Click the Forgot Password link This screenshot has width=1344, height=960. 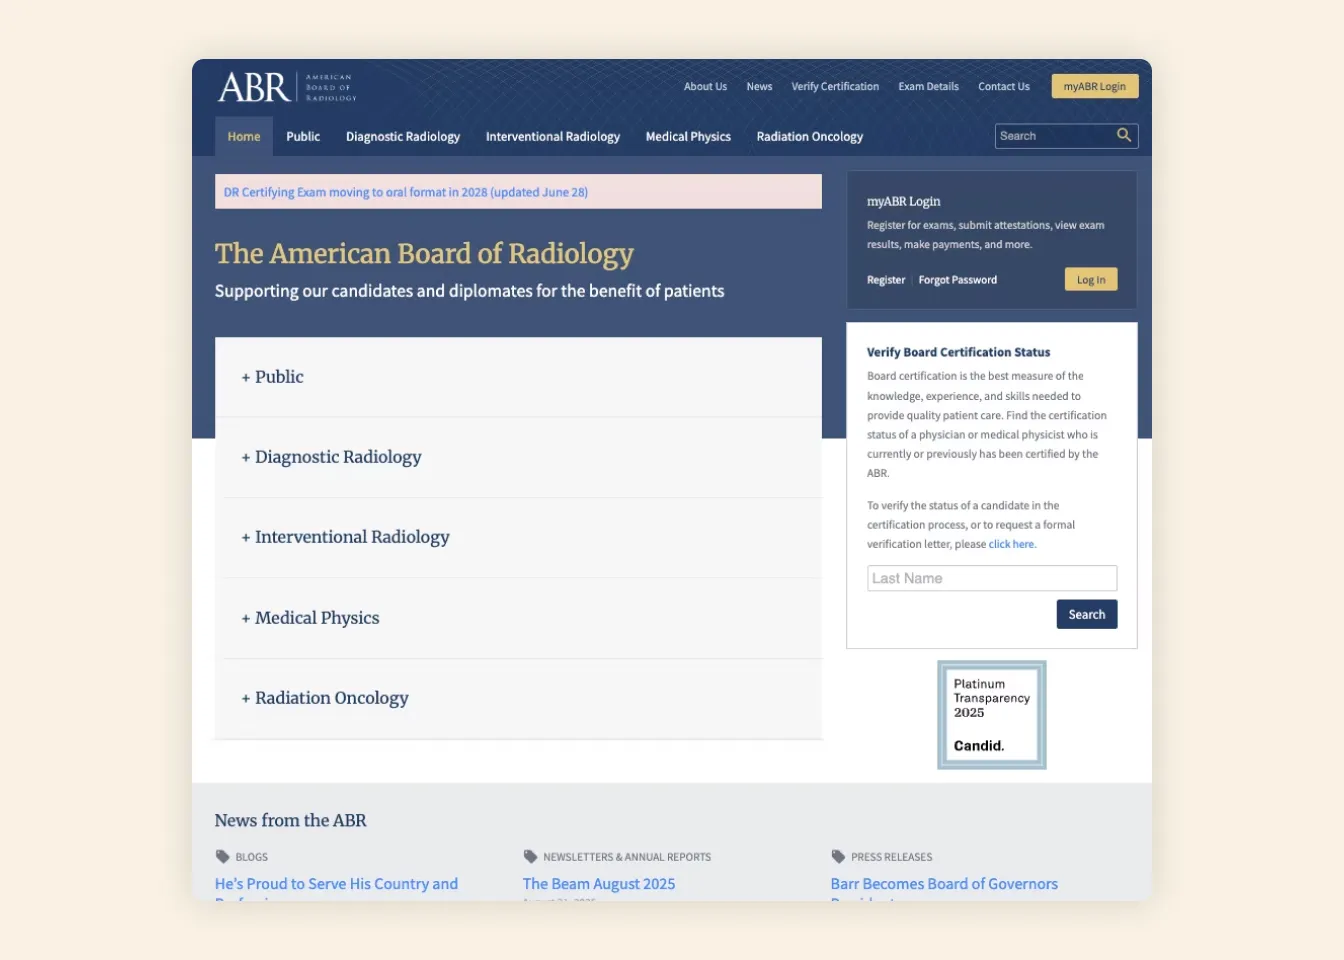958,280
